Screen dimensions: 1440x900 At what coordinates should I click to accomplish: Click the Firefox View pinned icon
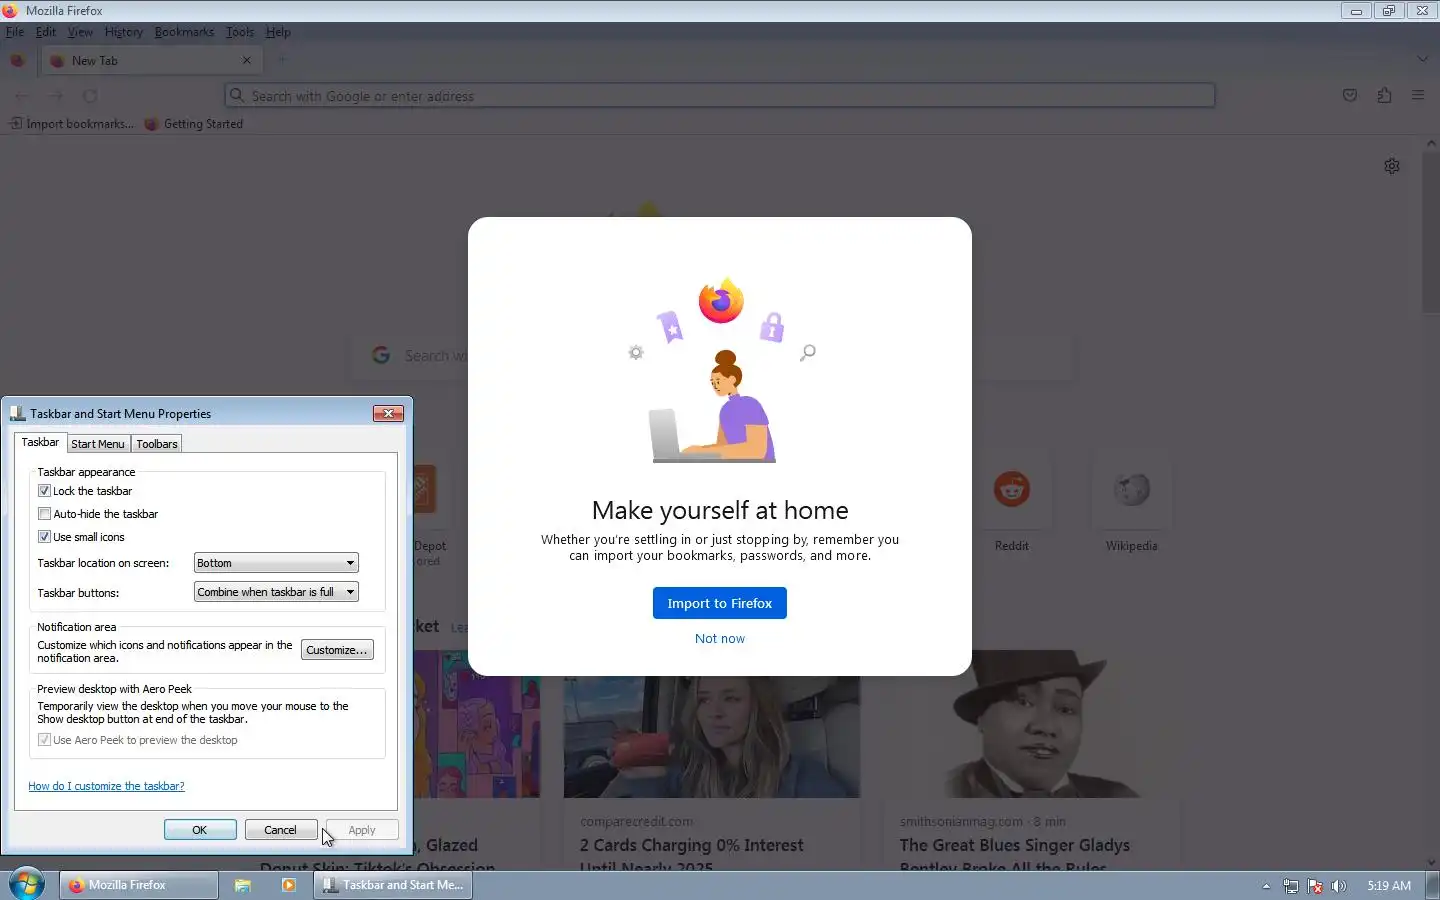pos(17,60)
